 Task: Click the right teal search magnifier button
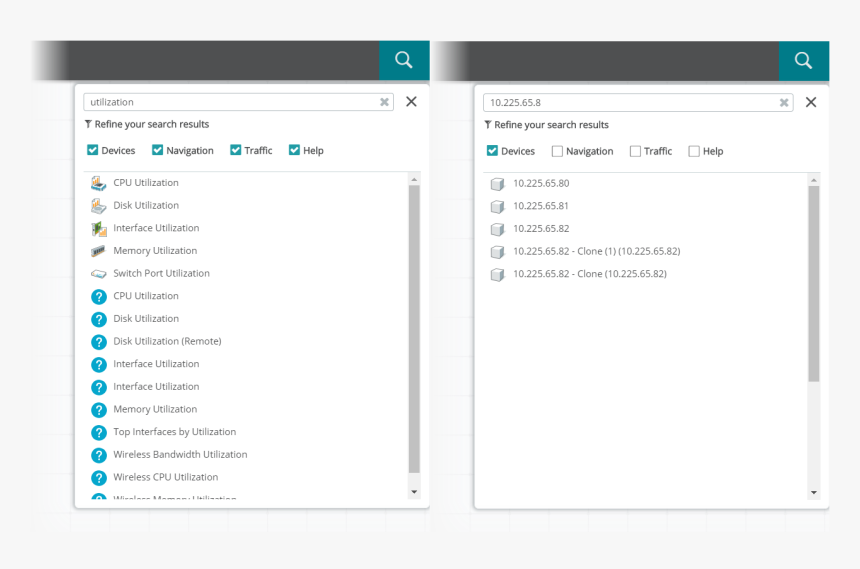(804, 60)
